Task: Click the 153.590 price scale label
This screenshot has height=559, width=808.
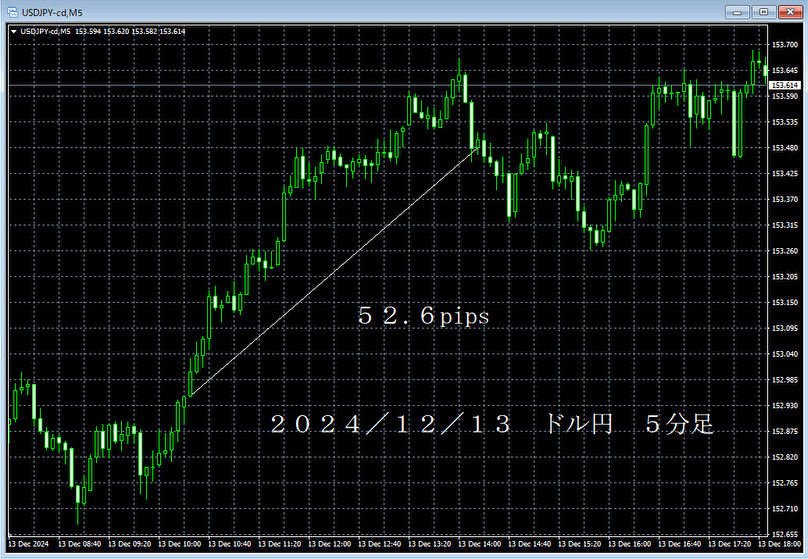Action: pos(785,96)
